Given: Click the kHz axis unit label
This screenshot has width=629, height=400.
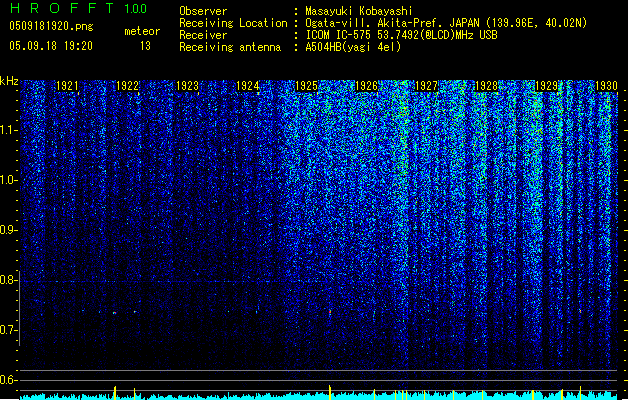Looking at the screenshot, I should pos(9,81).
